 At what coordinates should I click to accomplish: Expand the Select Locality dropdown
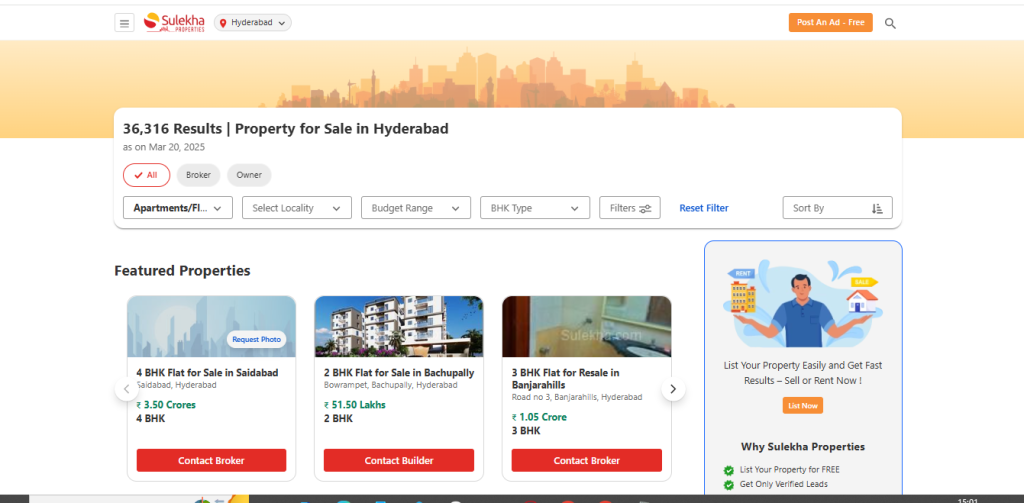pos(296,208)
